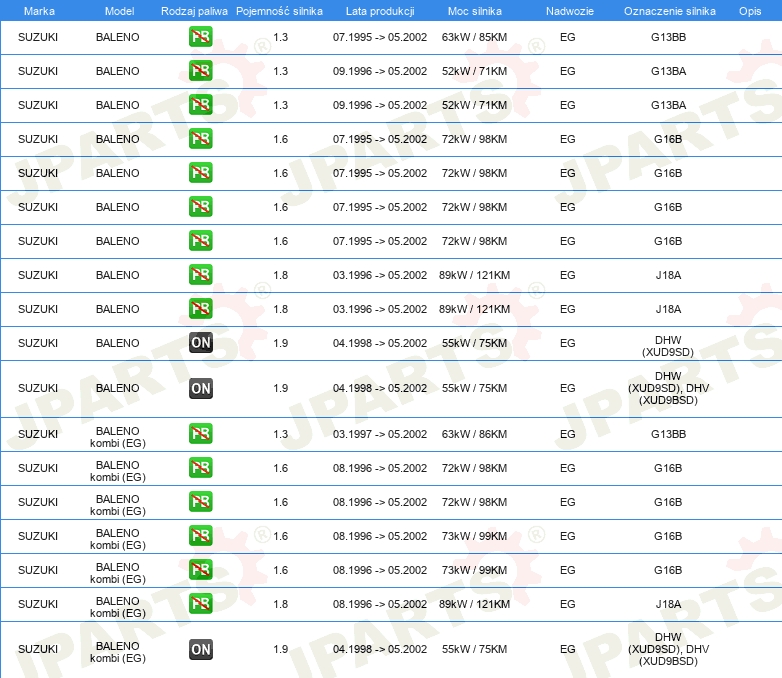The height and width of the screenshot is (678, 782).
Task: Click petrol fuel icon in 63kW / 86KM row
Action: (x=200, y=434)
